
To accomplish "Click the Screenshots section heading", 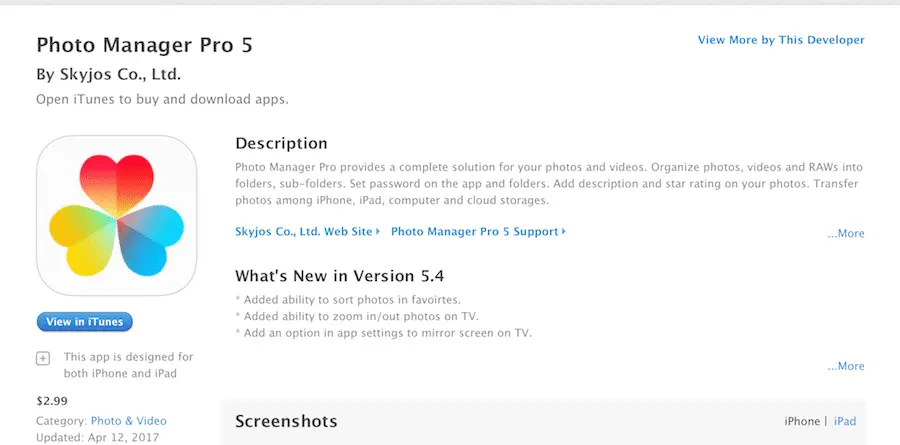I will [286, 421].
